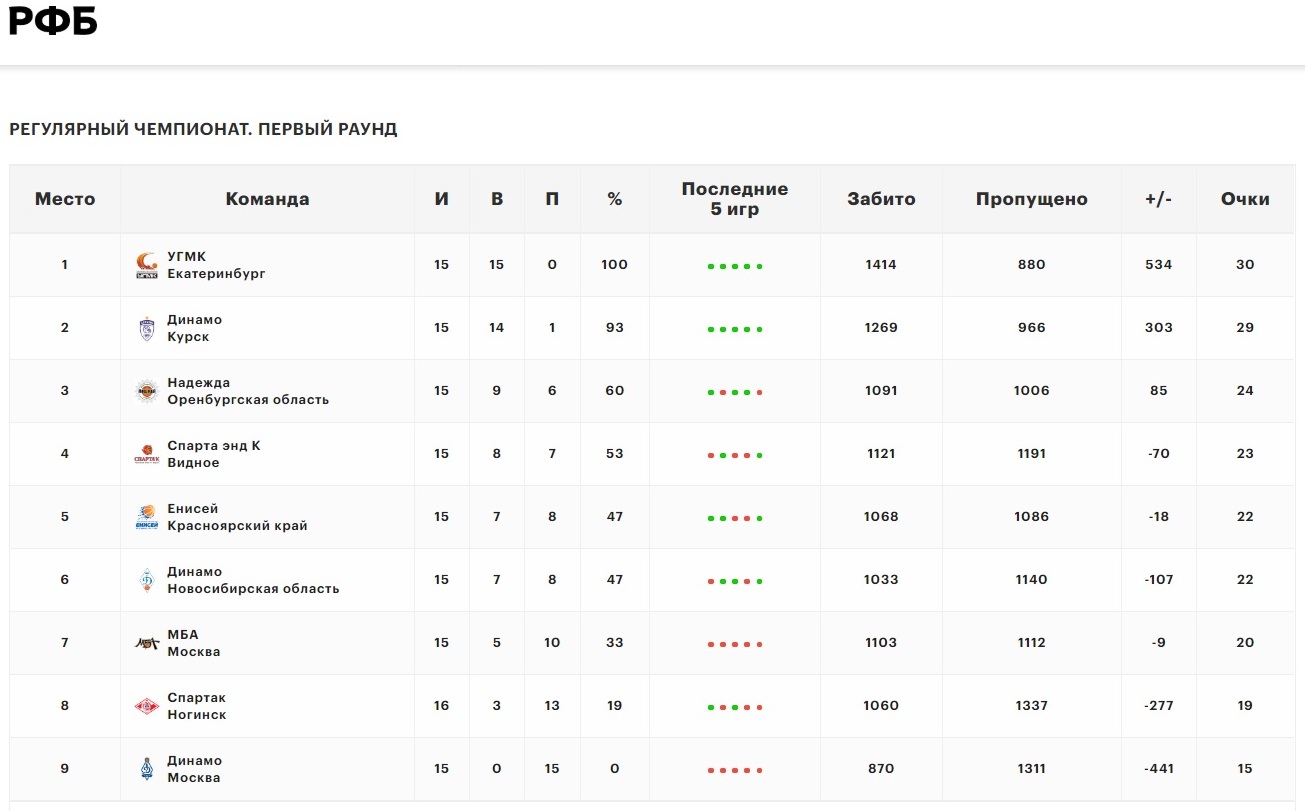Click the Надежда Оренбургская область team logo

147,392
